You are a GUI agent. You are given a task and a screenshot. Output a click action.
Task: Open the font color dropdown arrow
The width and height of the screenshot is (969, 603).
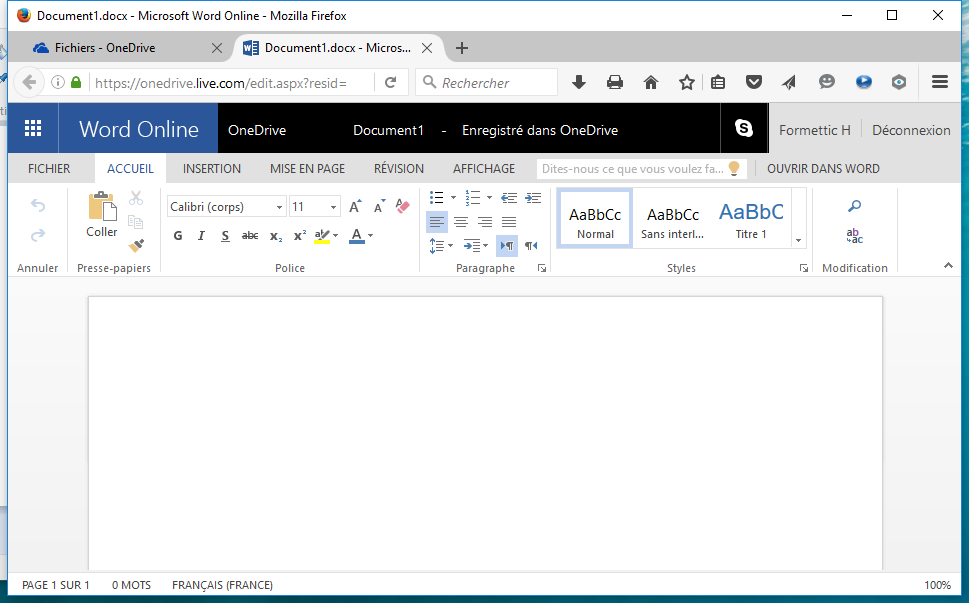point(371,235)
